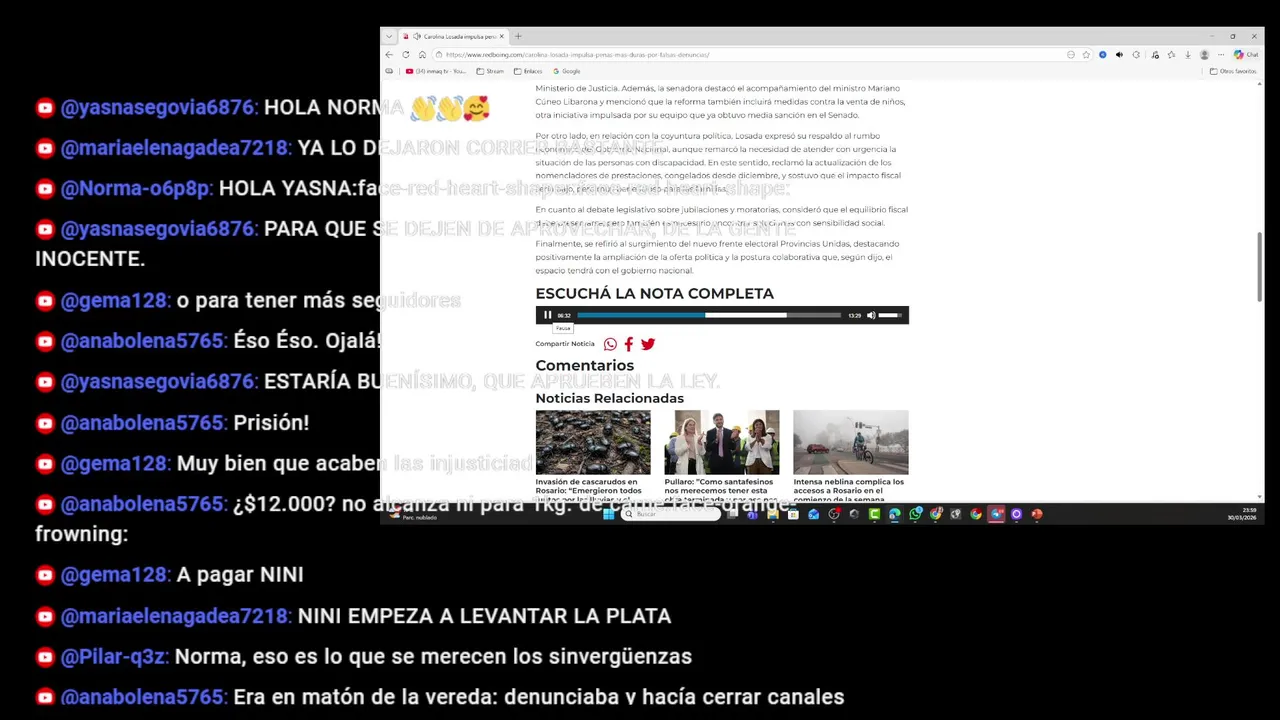1280x720 pixels.
Task: Open the Enlaces bookmarks folder
Action: (528, 71)
